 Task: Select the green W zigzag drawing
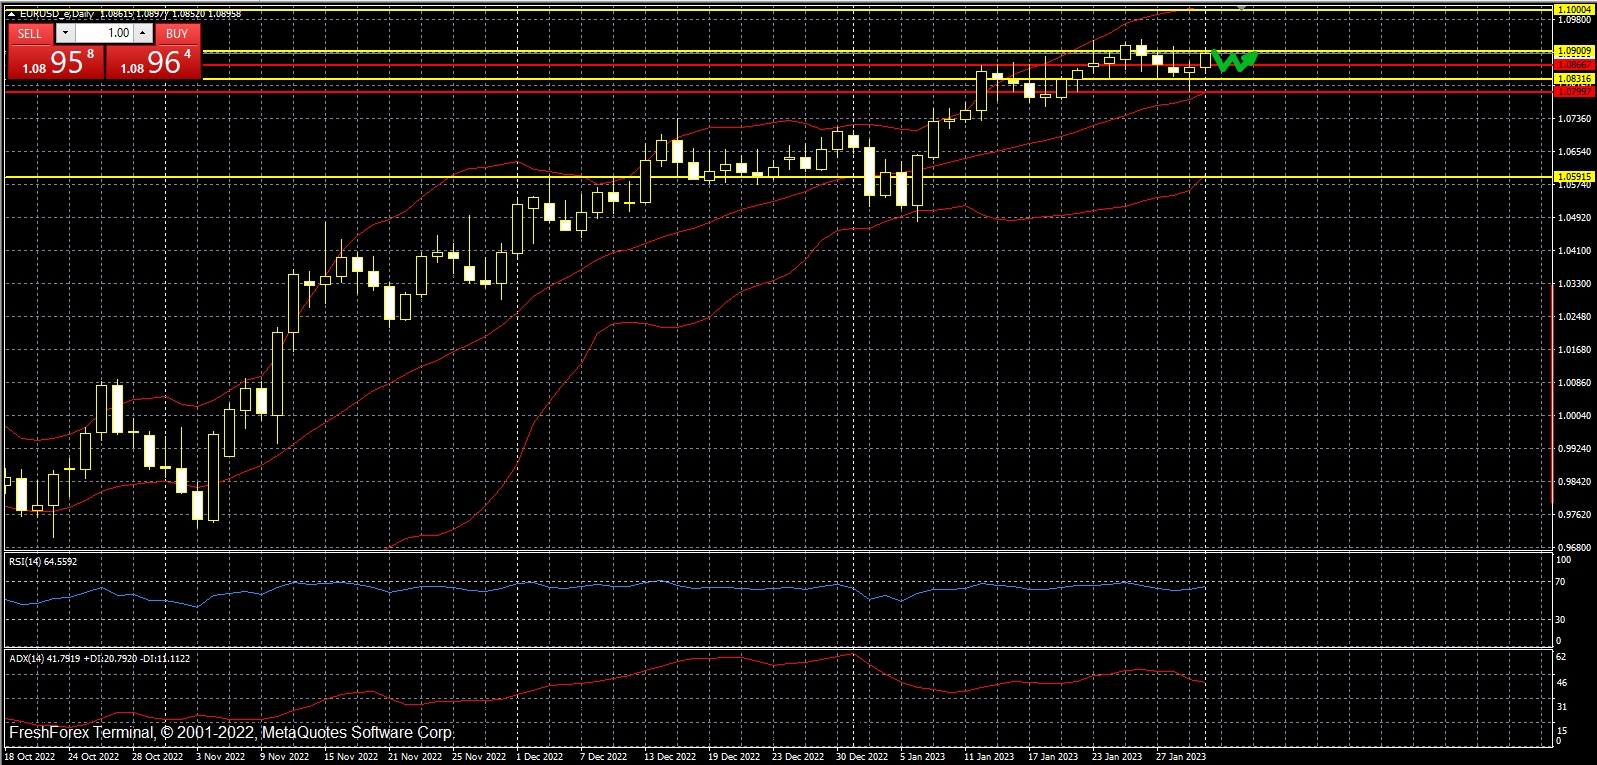[x=1234, y=62]
